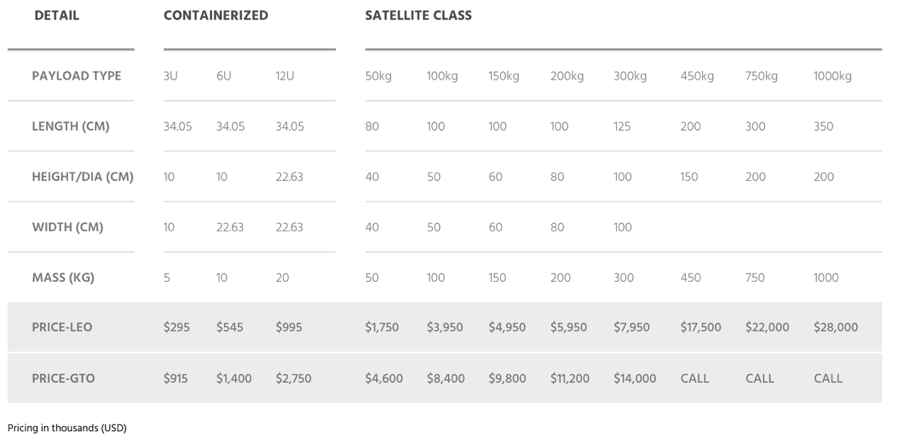Click the Pricing in thousands (USD) footnote
908x437 pixels.
pyautogui.click(x=67, y=428)
